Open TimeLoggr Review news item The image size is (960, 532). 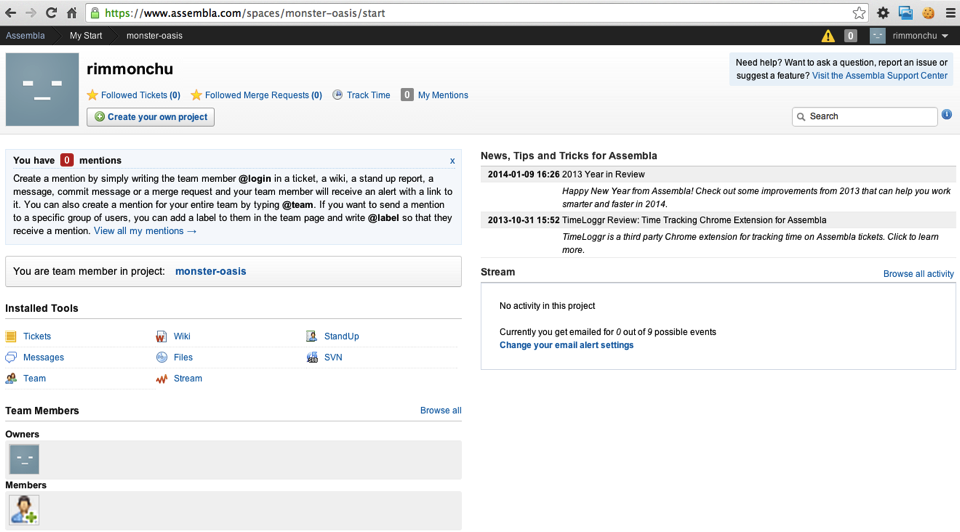[x=694, y=220]
